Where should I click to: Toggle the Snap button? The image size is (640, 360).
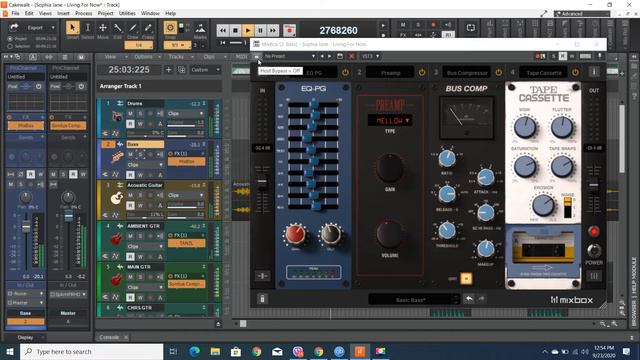click(170, 28)
